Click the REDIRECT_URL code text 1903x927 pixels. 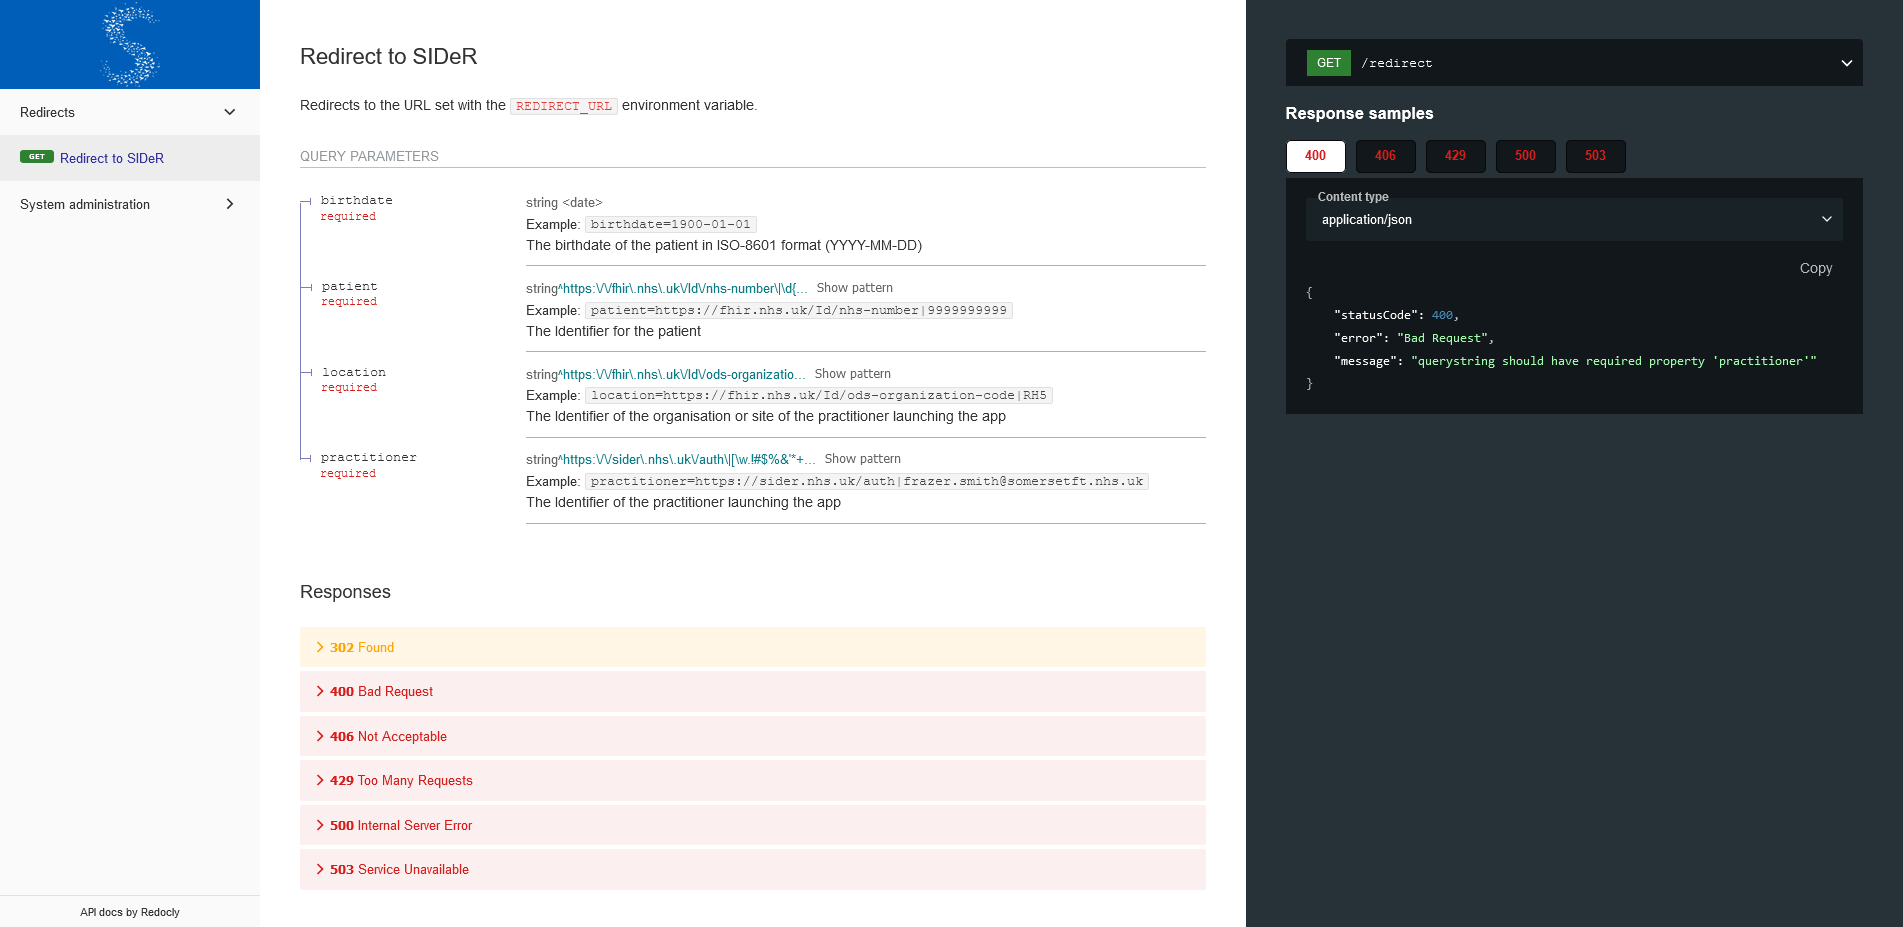click(564, 106)
